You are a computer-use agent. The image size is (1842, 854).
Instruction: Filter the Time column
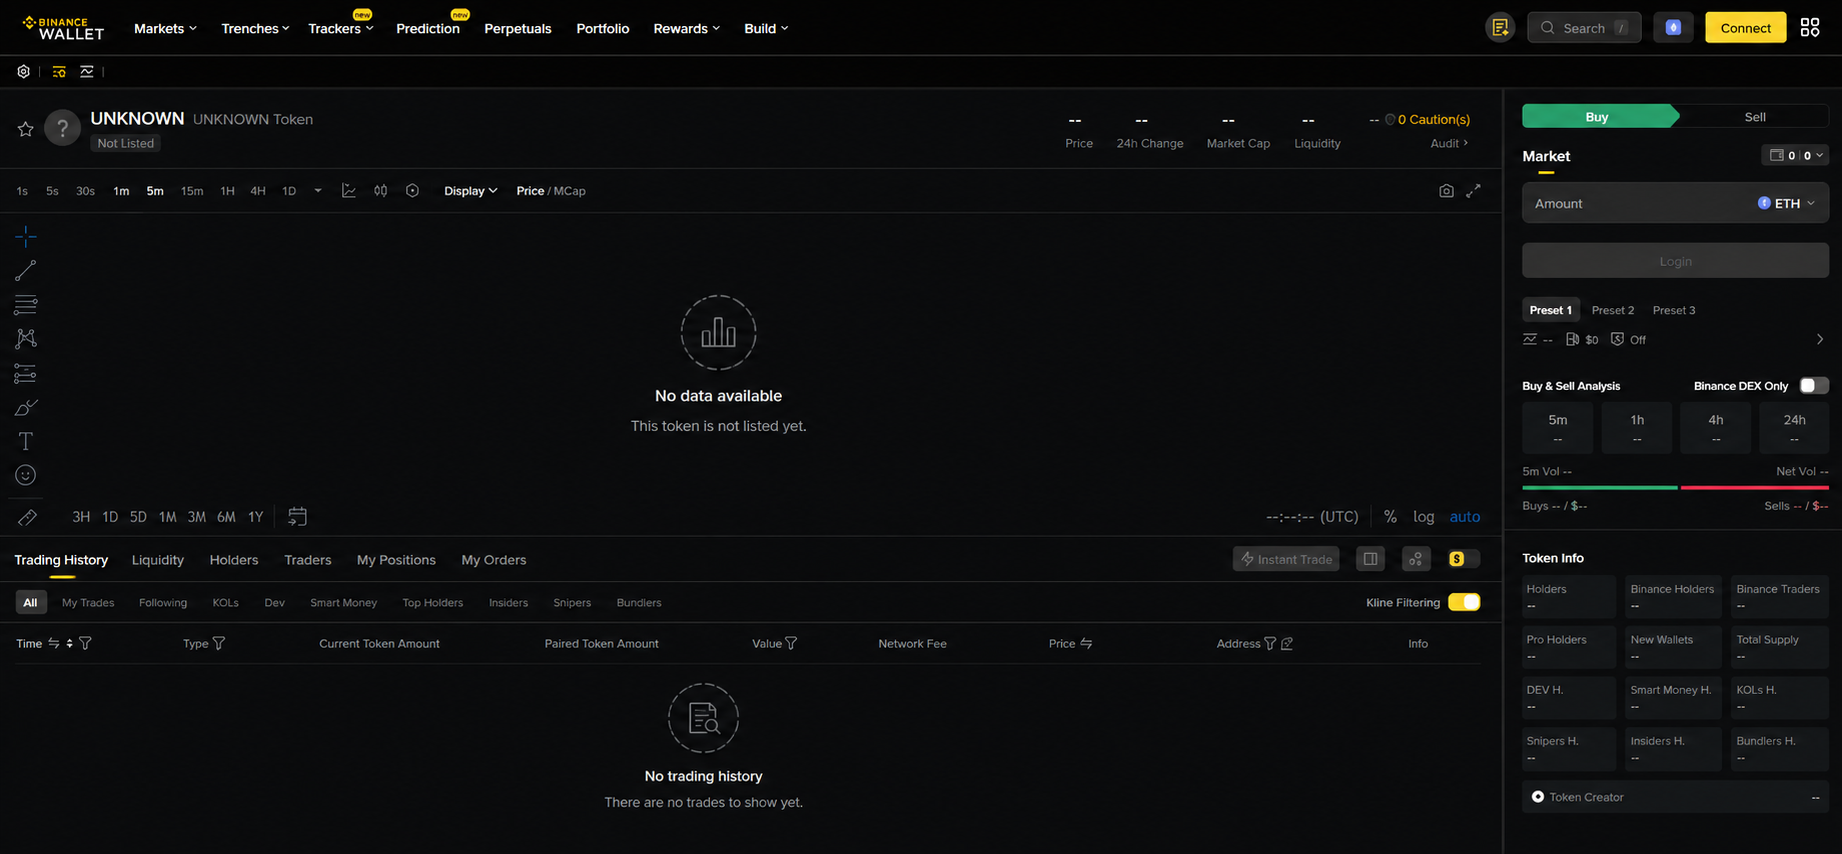(x=85, y=644)
